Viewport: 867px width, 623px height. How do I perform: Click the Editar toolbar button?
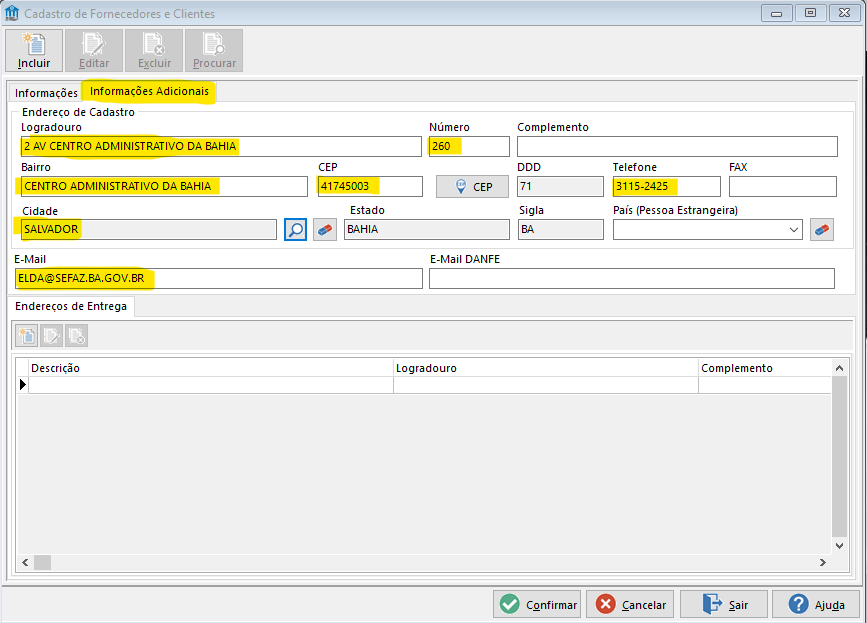click(x=93, y=50)
